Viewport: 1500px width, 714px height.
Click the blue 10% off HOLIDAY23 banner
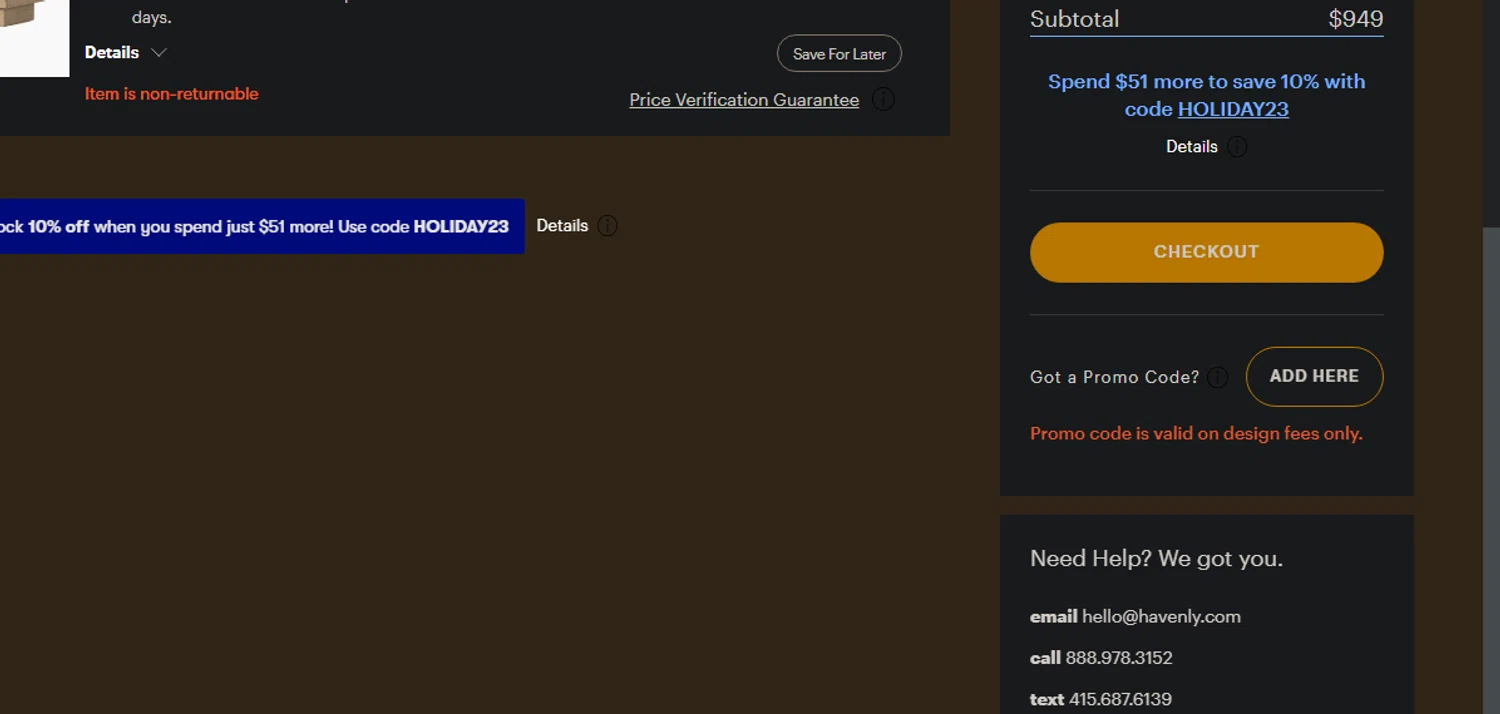(262, 226)
